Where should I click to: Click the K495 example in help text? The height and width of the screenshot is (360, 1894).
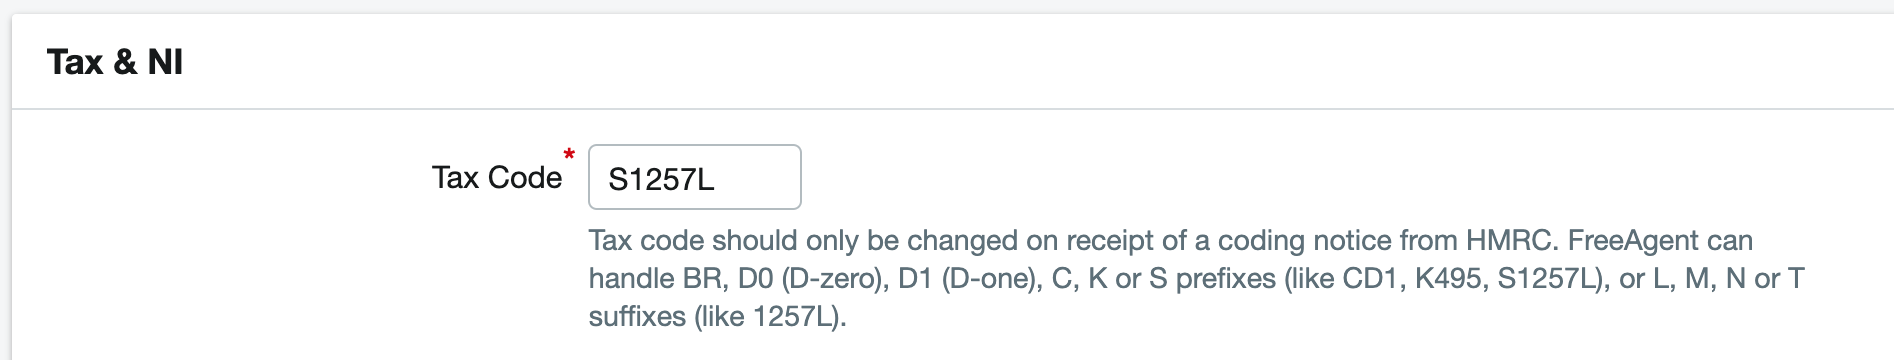coord(1448,278)
